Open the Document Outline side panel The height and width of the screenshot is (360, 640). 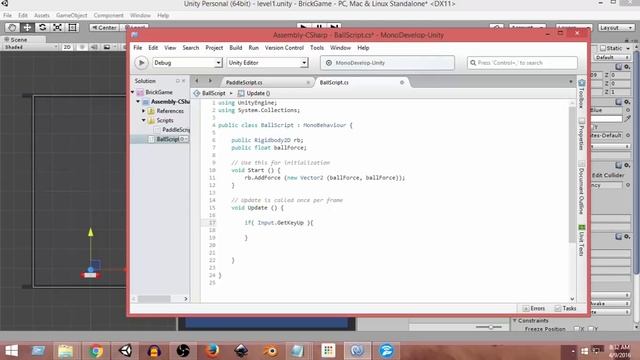coord(582,188)
